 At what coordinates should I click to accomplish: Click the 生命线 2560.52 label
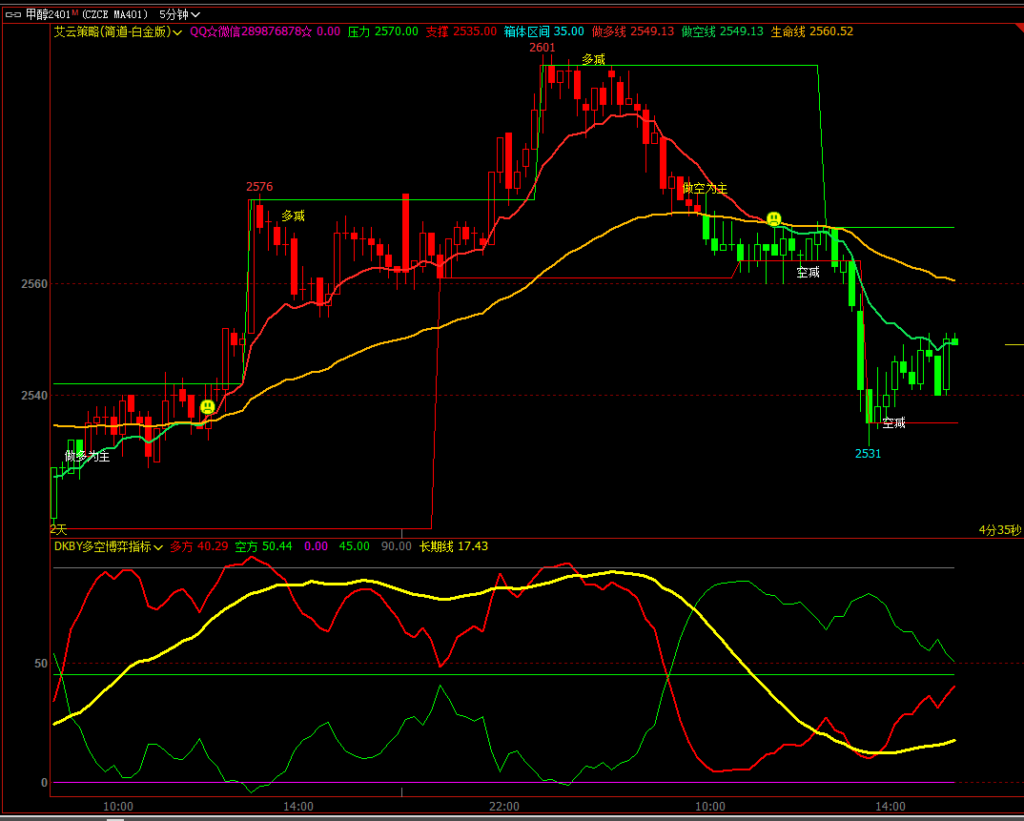point(811,32)
